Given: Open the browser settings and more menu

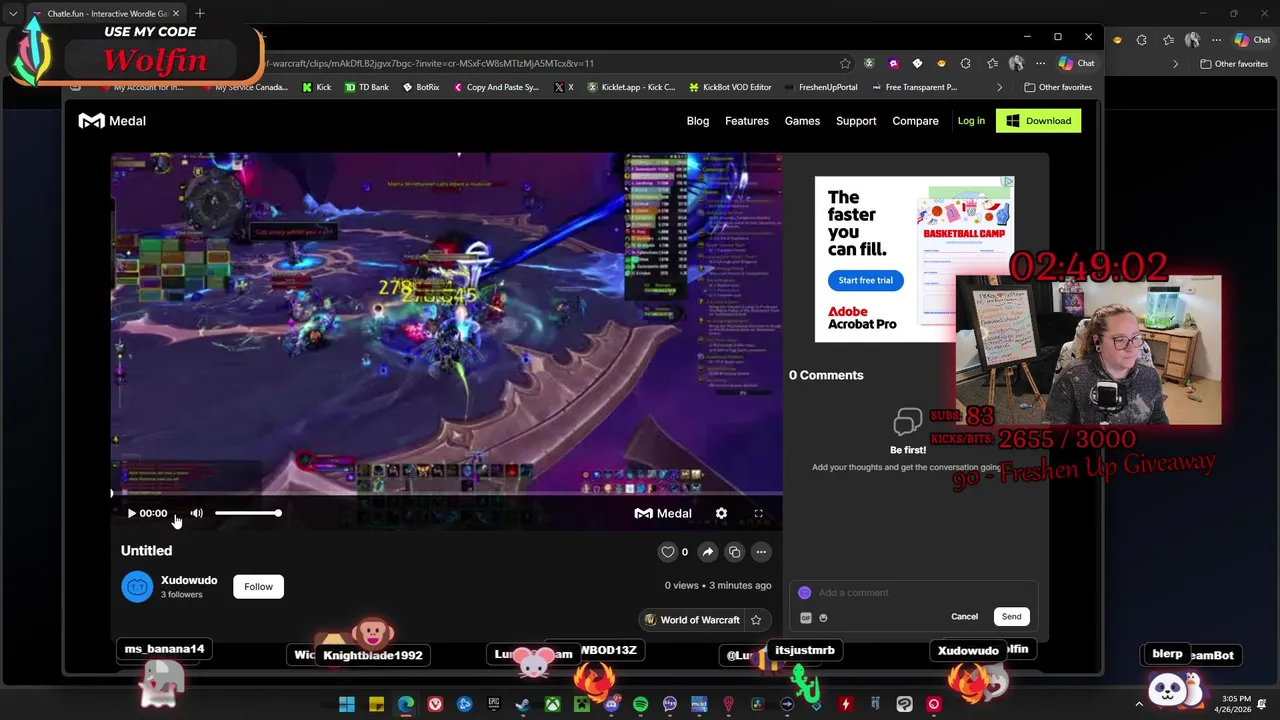Looking at the screenshot, I should (1040, 63).
